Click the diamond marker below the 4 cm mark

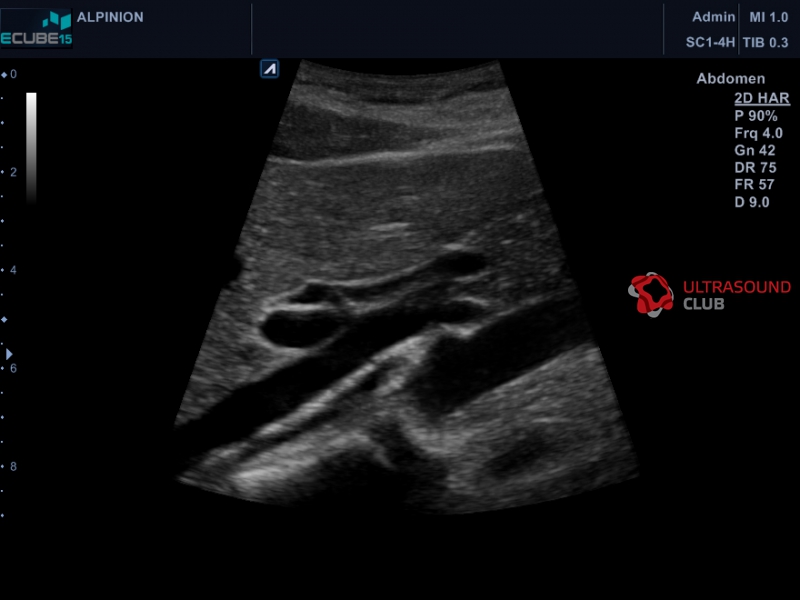pos(4,319)
